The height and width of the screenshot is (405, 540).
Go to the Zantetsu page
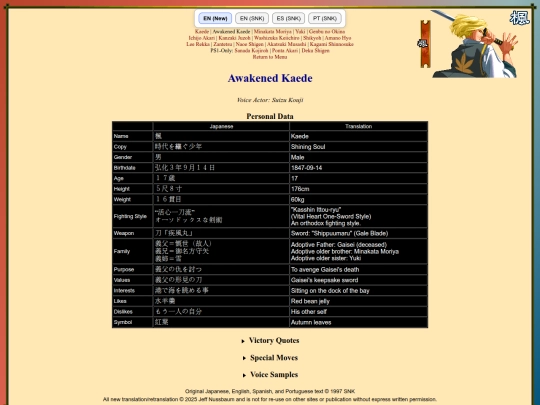click(x=222, y=44)
